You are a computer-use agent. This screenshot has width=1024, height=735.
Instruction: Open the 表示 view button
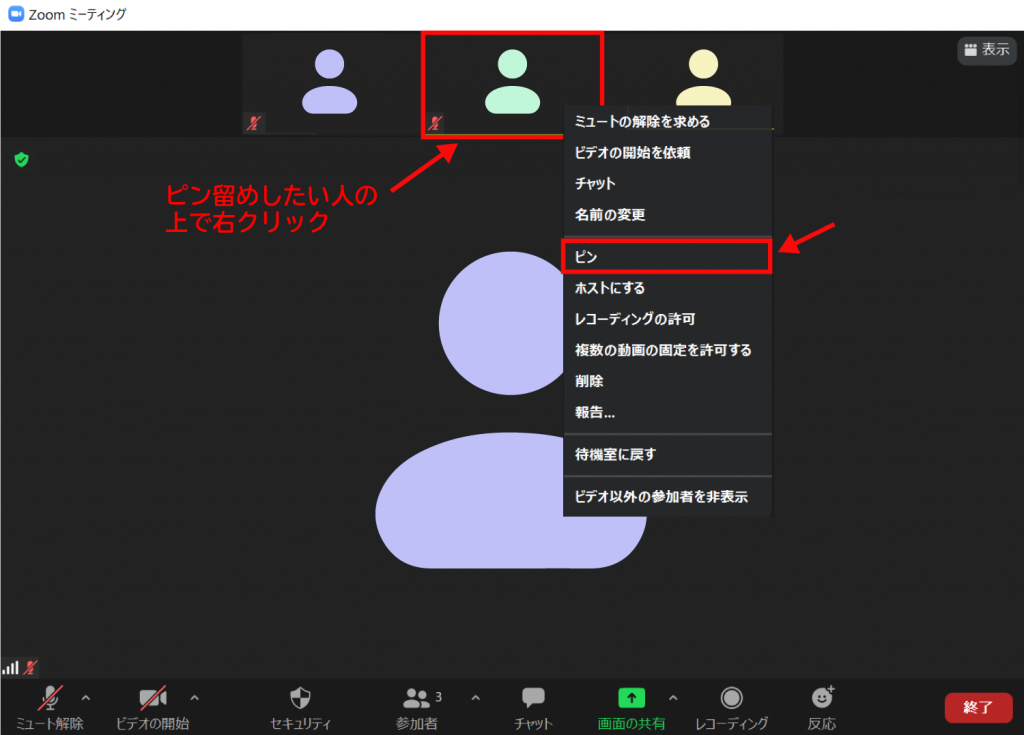[986, 49]
